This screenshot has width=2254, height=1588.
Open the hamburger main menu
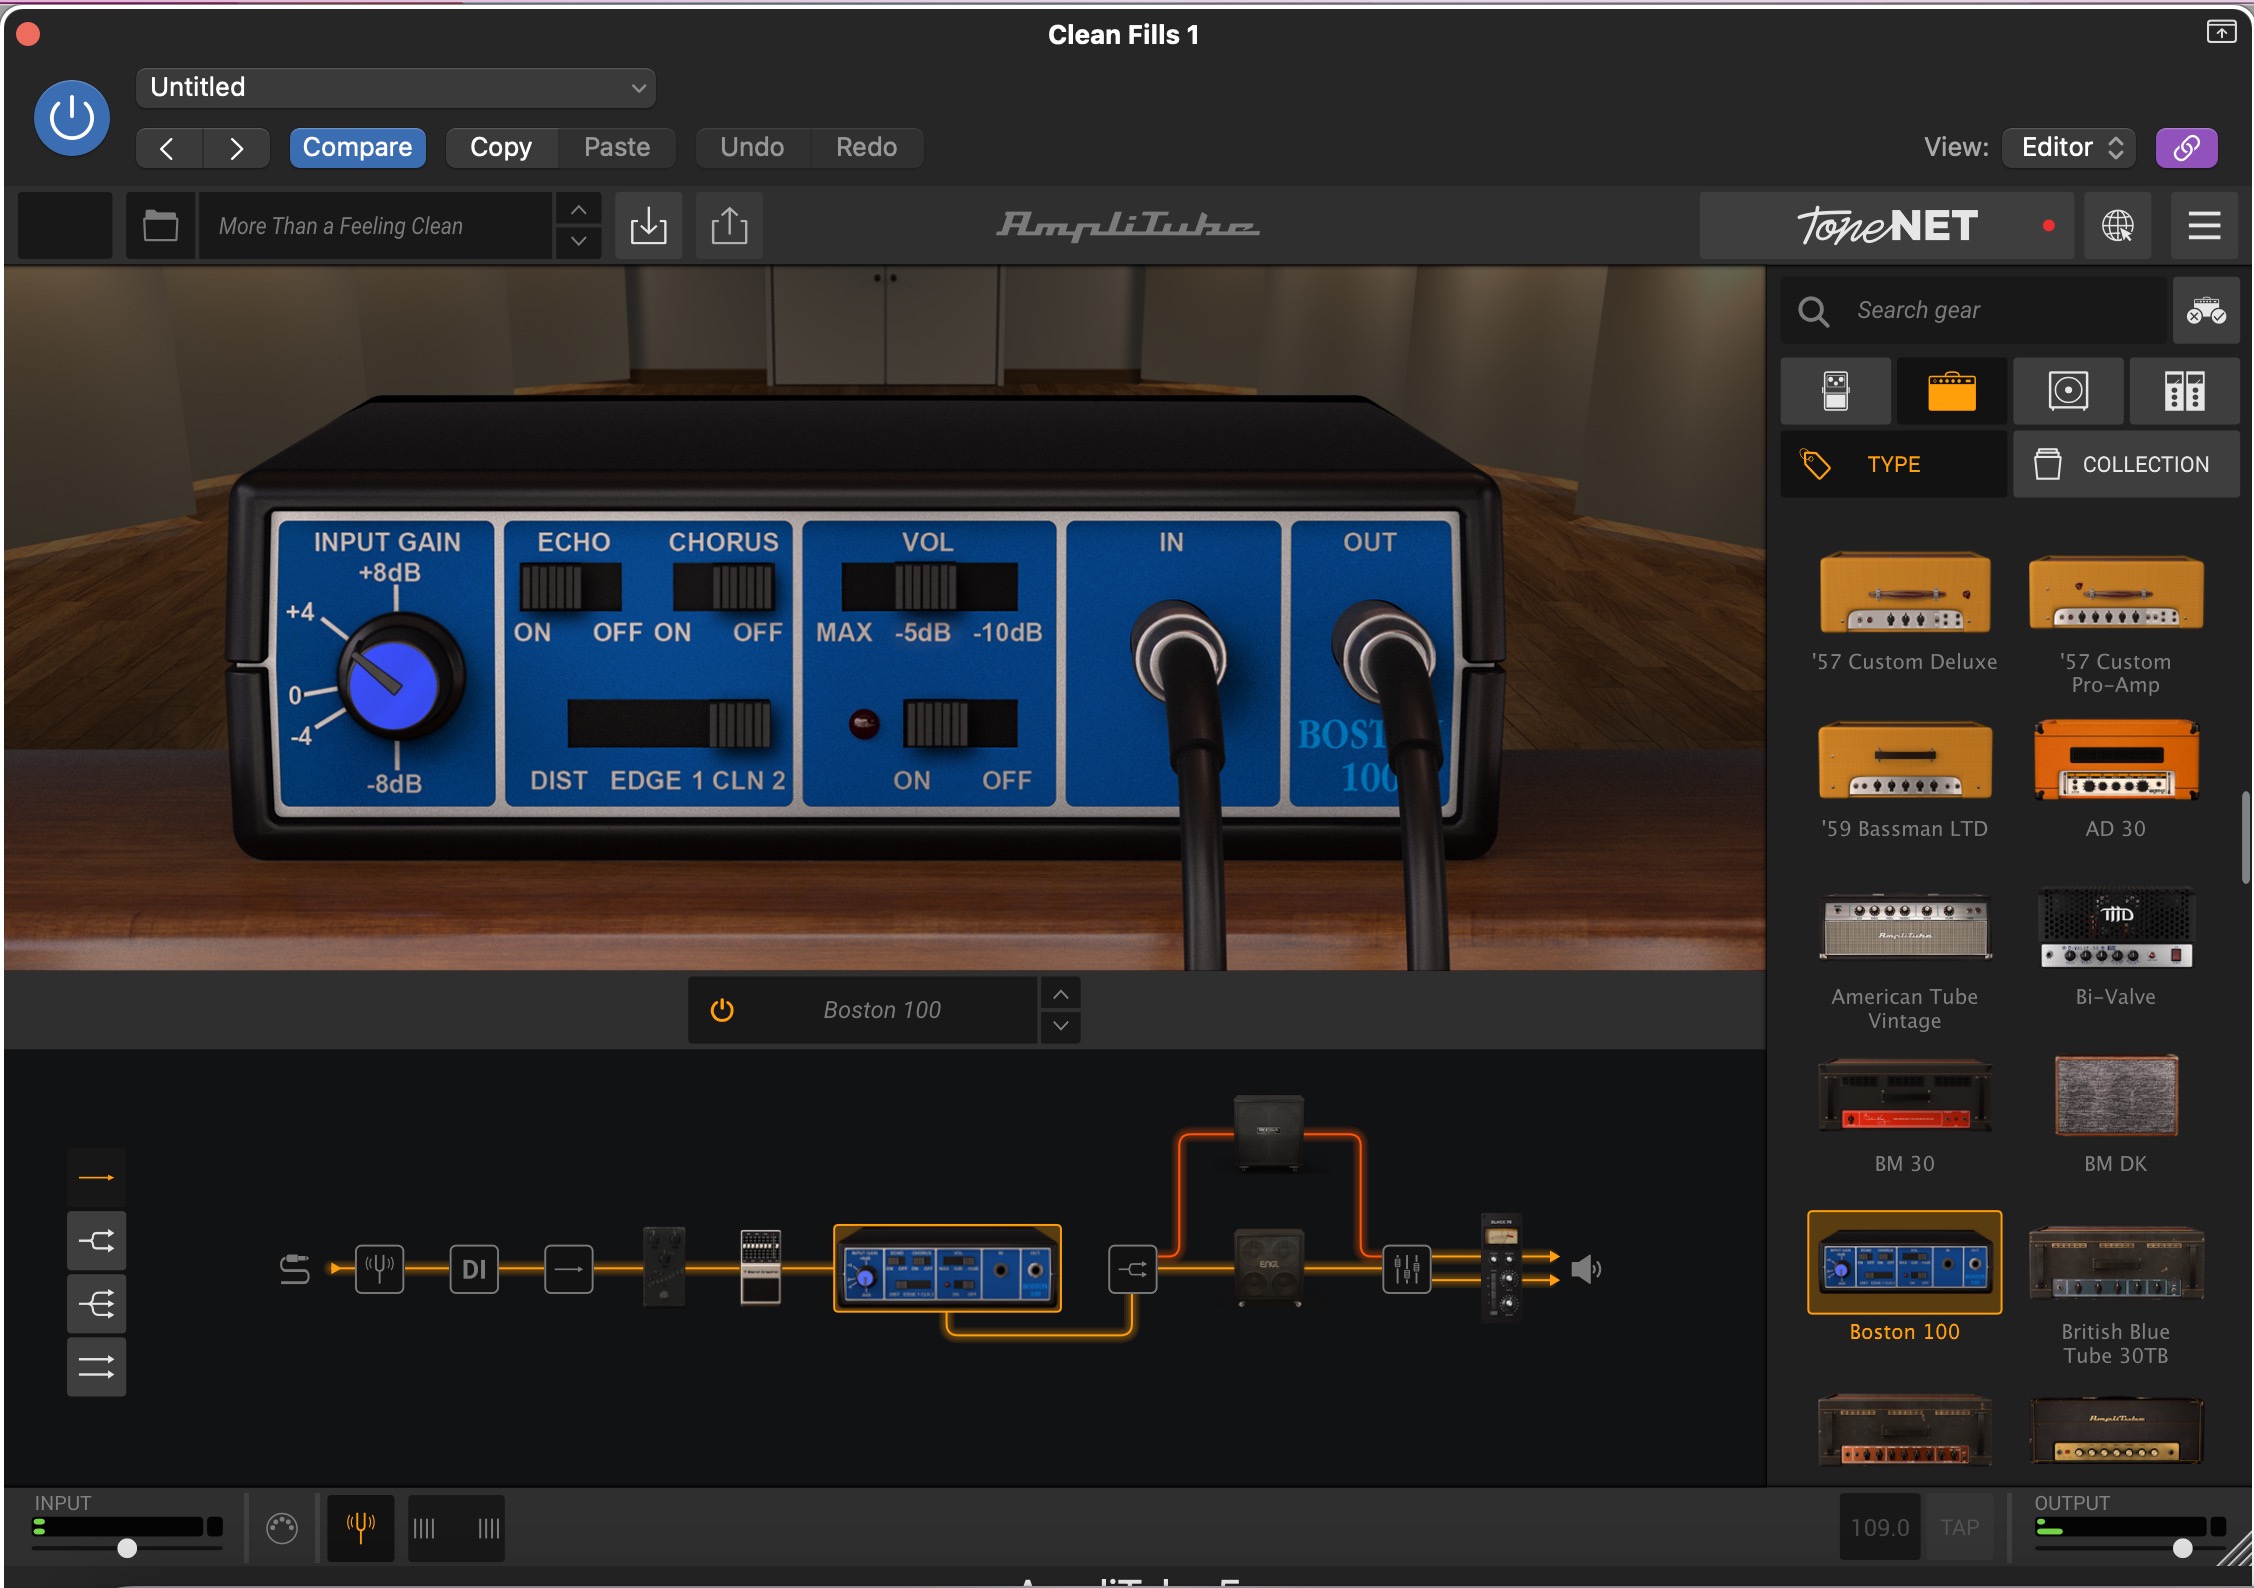2204,226
